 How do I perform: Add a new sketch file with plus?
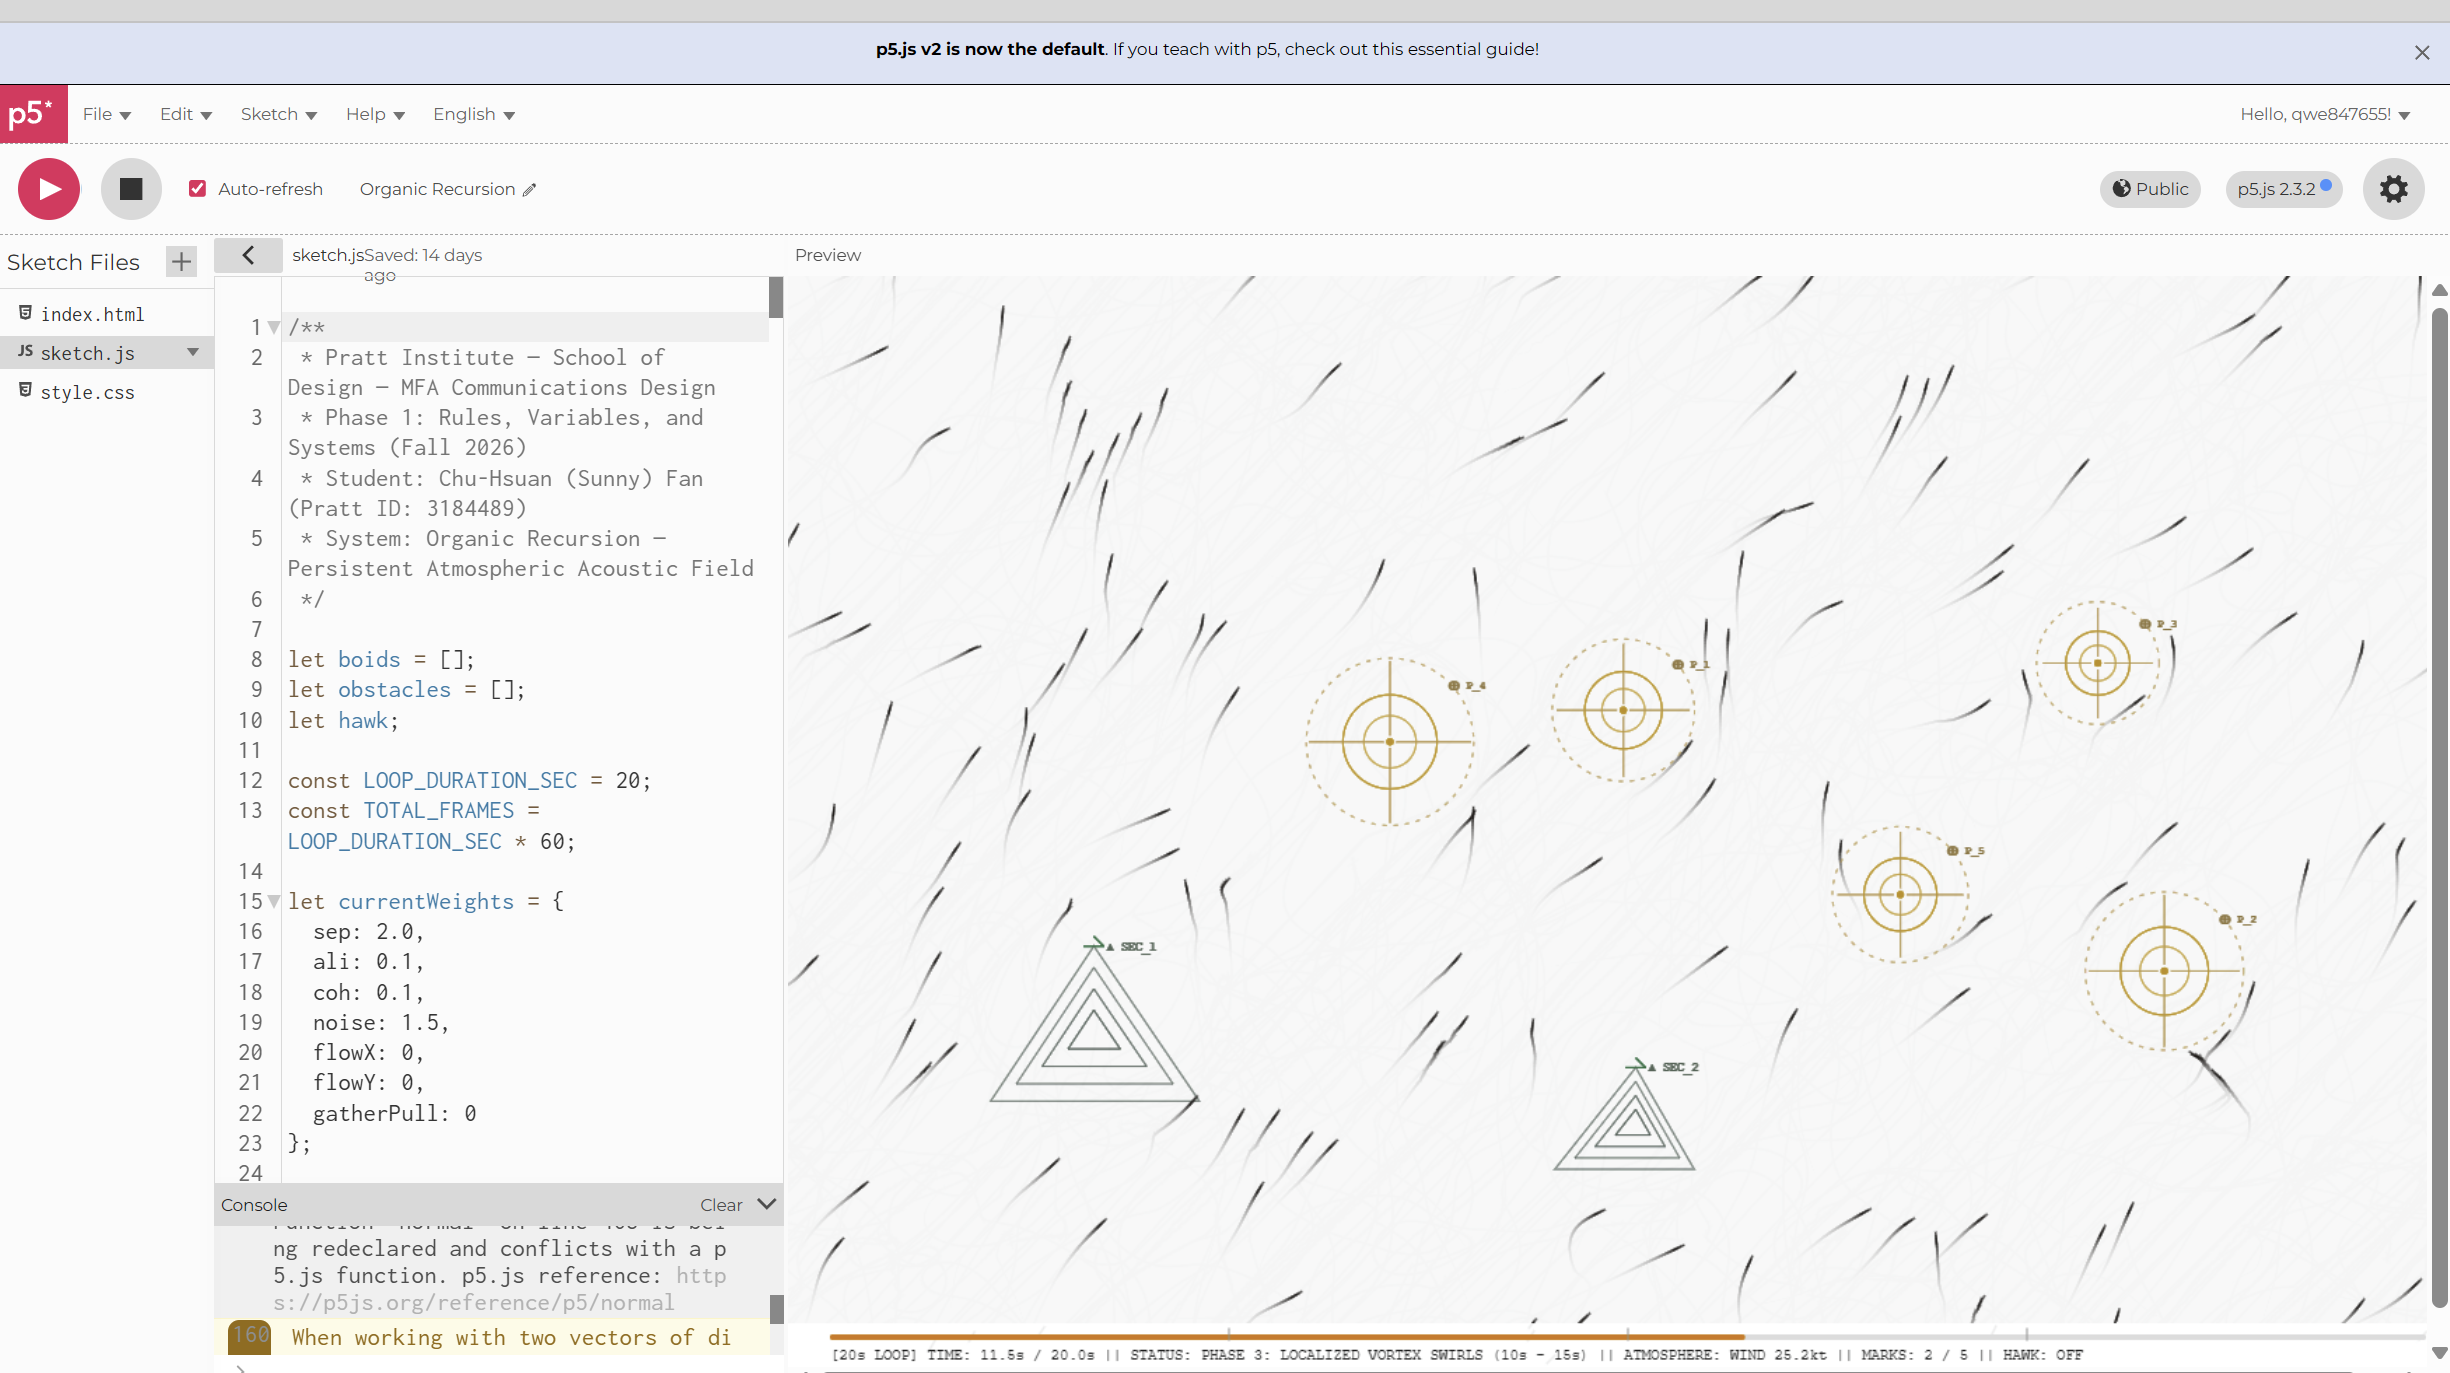[x=181, y=262]
